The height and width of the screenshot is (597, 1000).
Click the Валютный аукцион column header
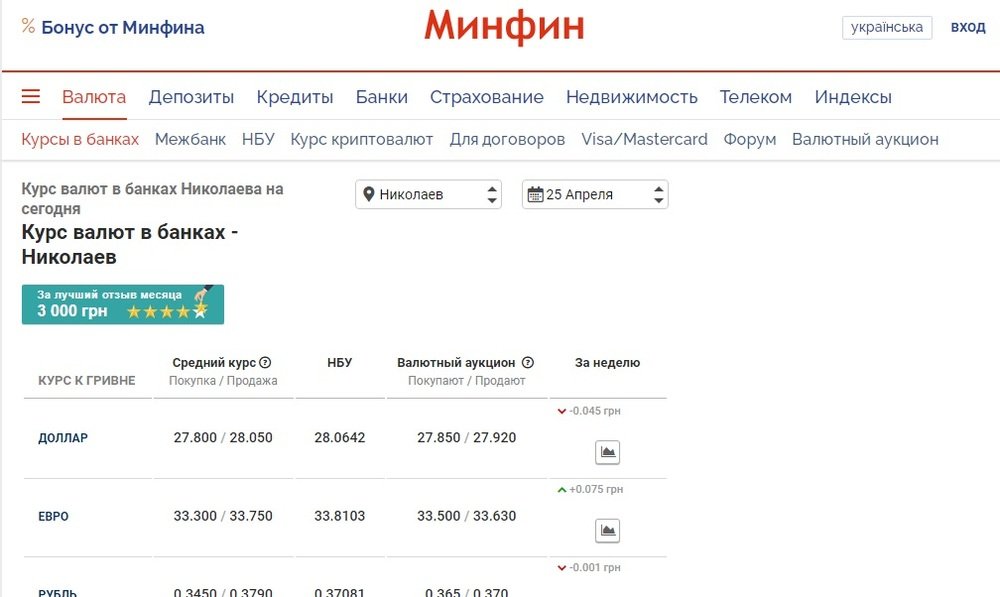point(456,362)
